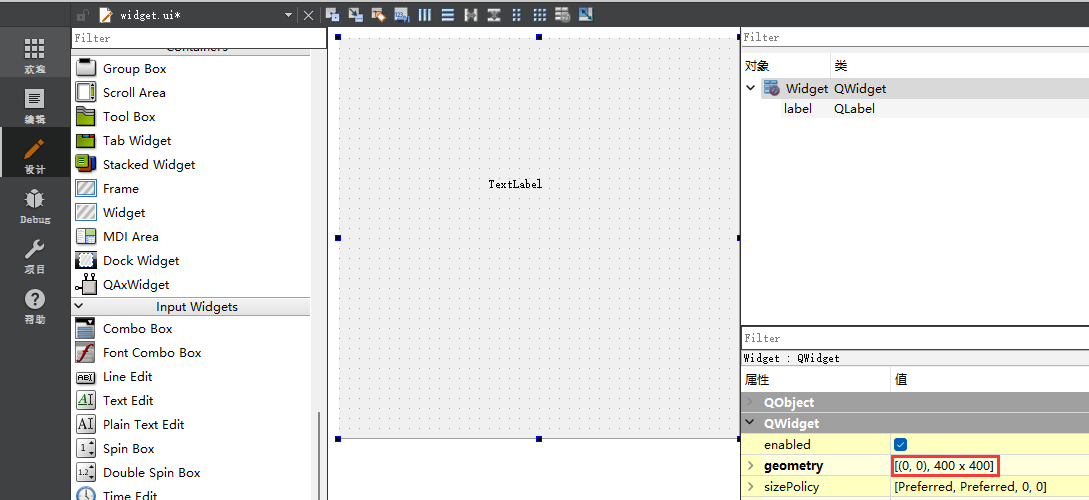The height and width of the screenshot is (500, 1089).
Task: Click the Adjust Size toolbar icon
Action: (x=585, y=14)
